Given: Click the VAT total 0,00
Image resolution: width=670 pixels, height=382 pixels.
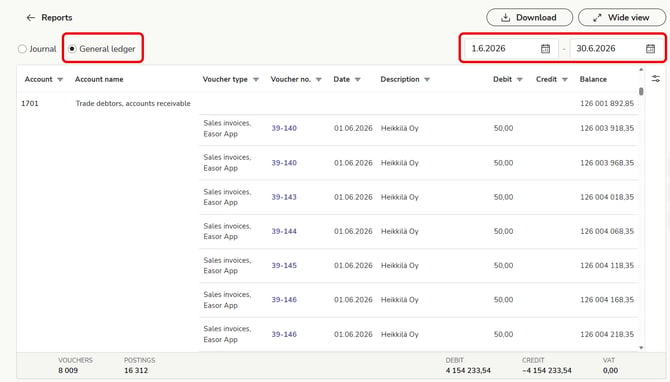Looking at the screenshot, I should tap(610, 370).
